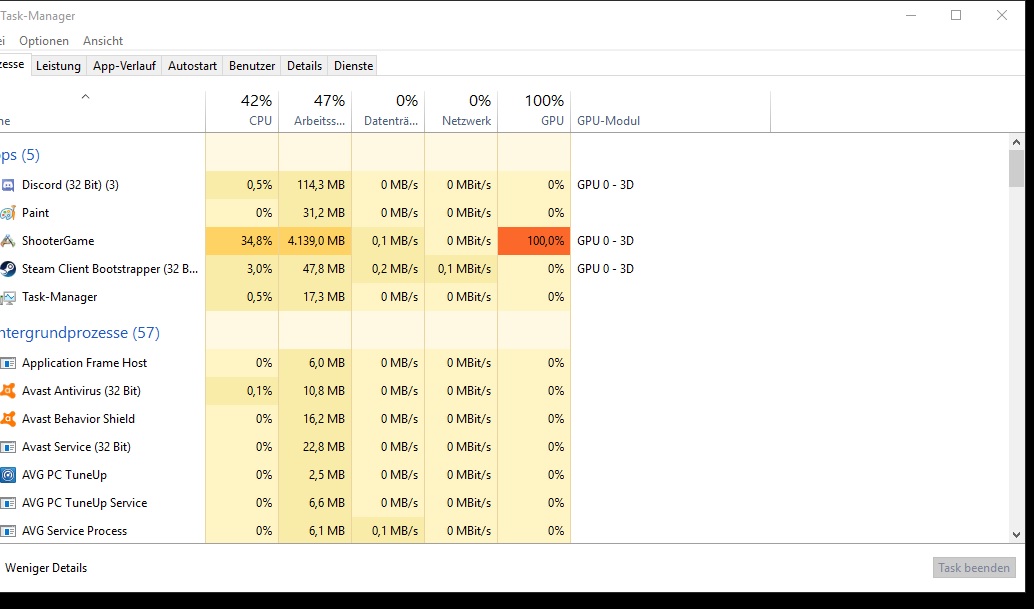Click scrollbar up arrow

coord(1016,142)
